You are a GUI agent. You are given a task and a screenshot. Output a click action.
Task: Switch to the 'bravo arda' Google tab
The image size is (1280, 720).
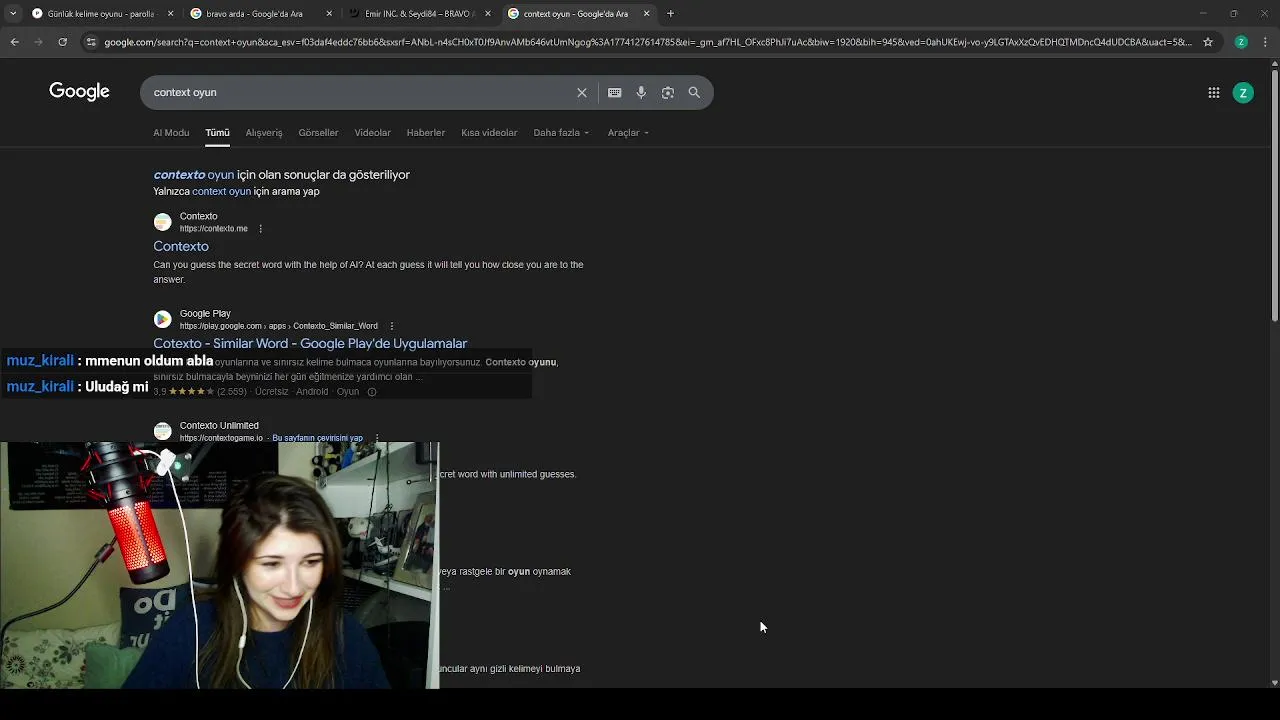(260, 14)
